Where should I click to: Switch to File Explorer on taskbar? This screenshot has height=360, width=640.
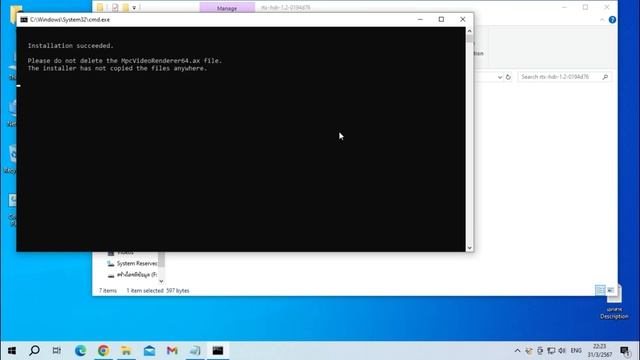126,351
